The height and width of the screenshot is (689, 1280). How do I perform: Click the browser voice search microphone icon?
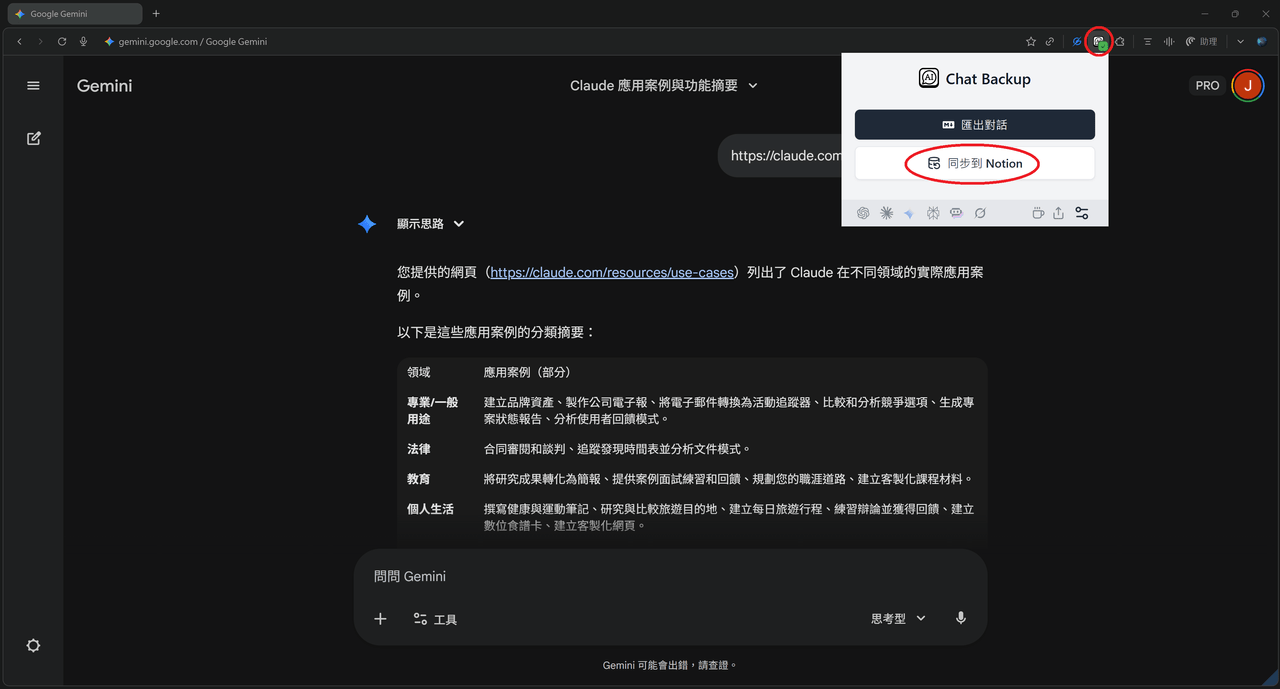pyautogui.click(x=83, y=42)
